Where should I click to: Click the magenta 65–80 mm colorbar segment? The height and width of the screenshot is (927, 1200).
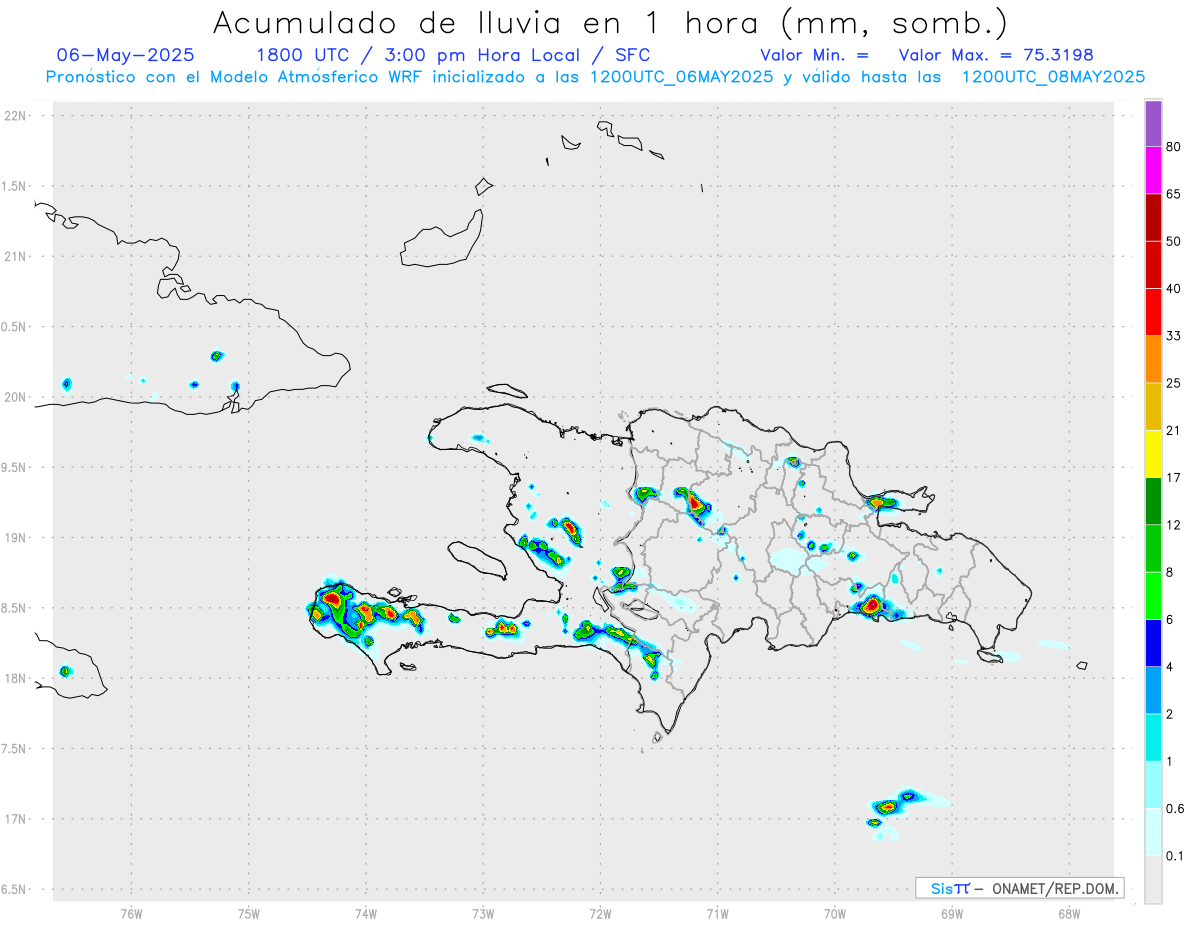tap(1153, 171)
